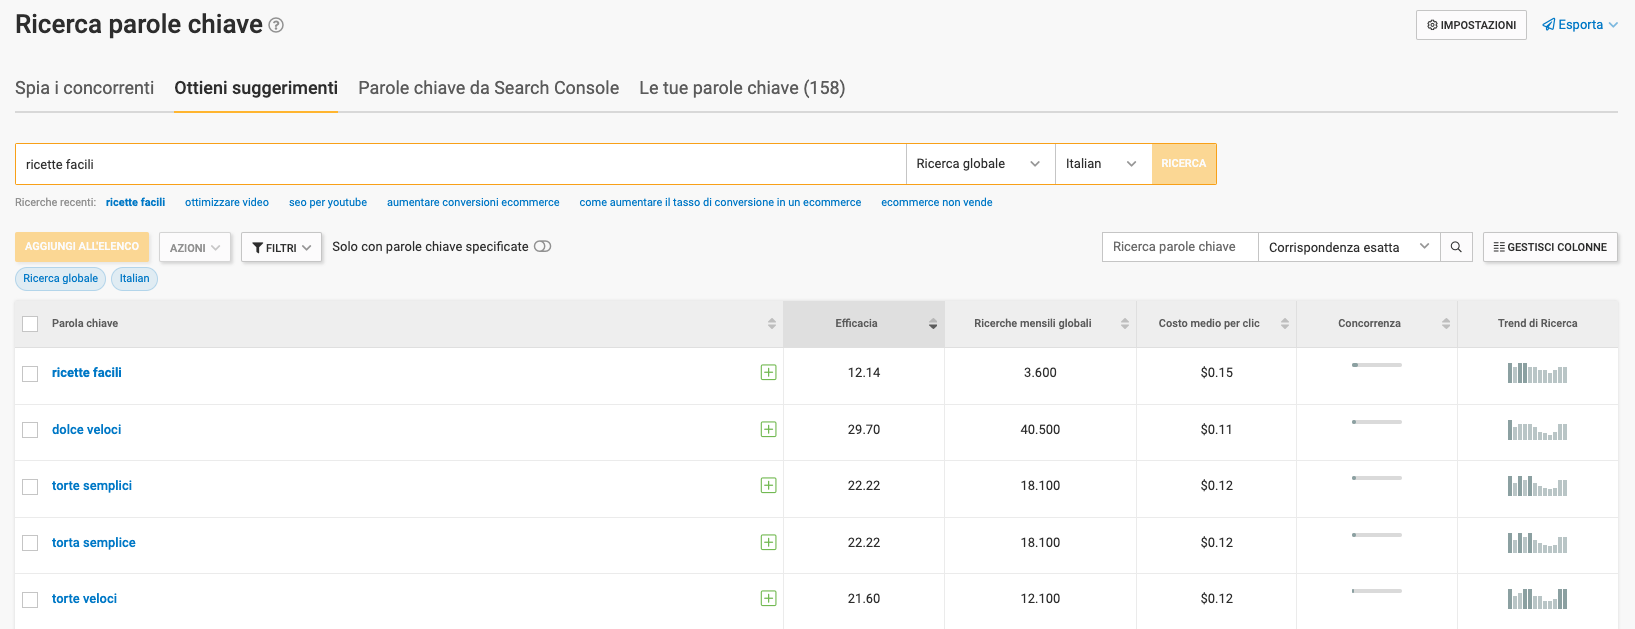Open recent search 'ricette facili' link

click(136, 202)
